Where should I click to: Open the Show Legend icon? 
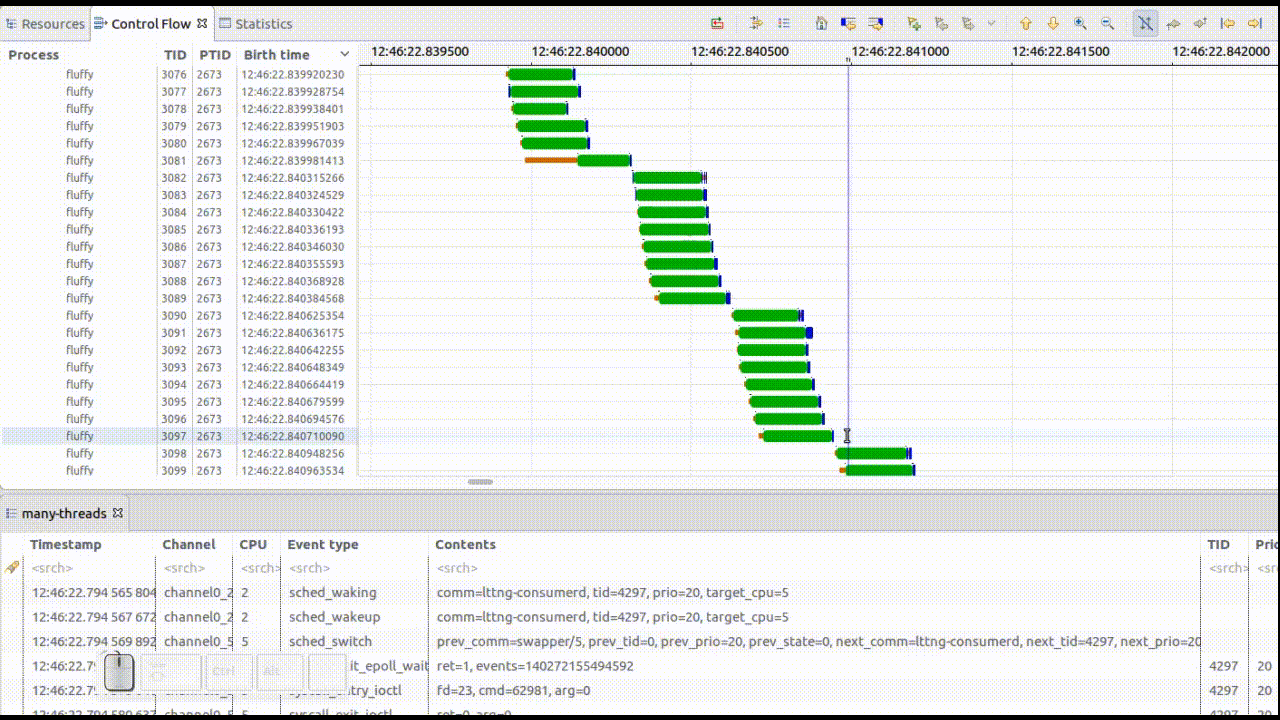click(x=784, y=23)
